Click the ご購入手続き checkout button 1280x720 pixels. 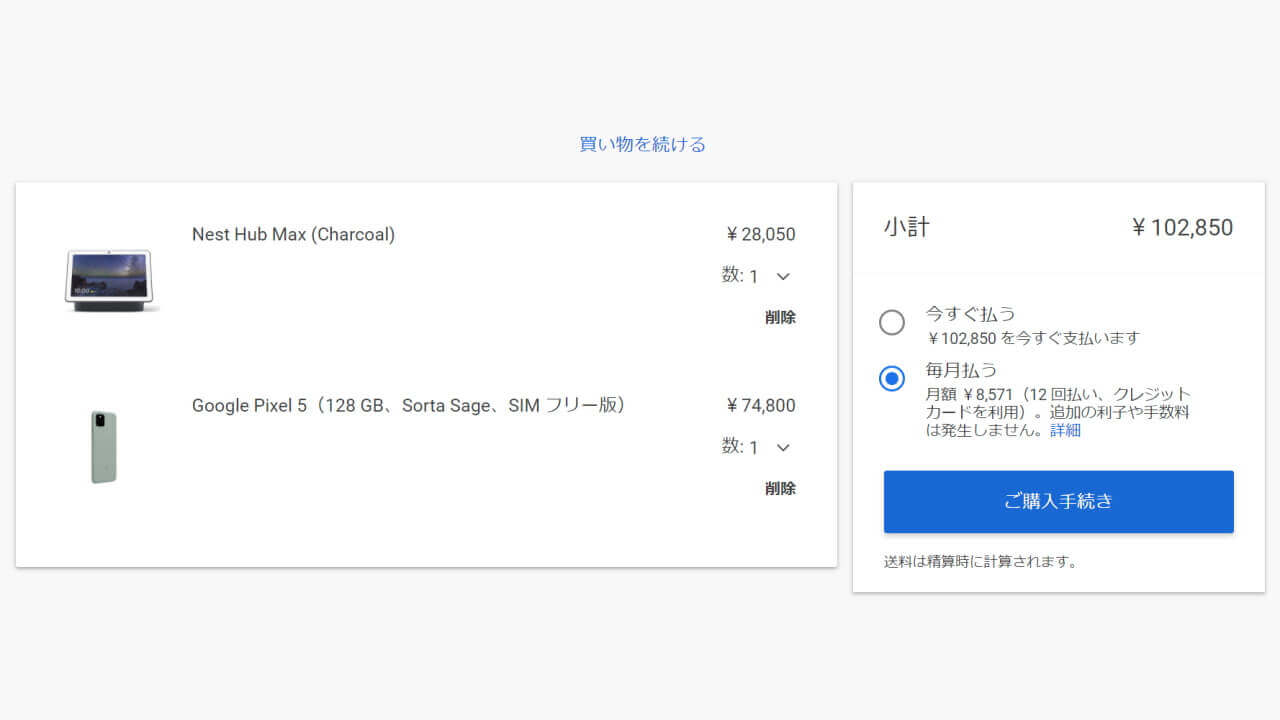point(1058,501)
